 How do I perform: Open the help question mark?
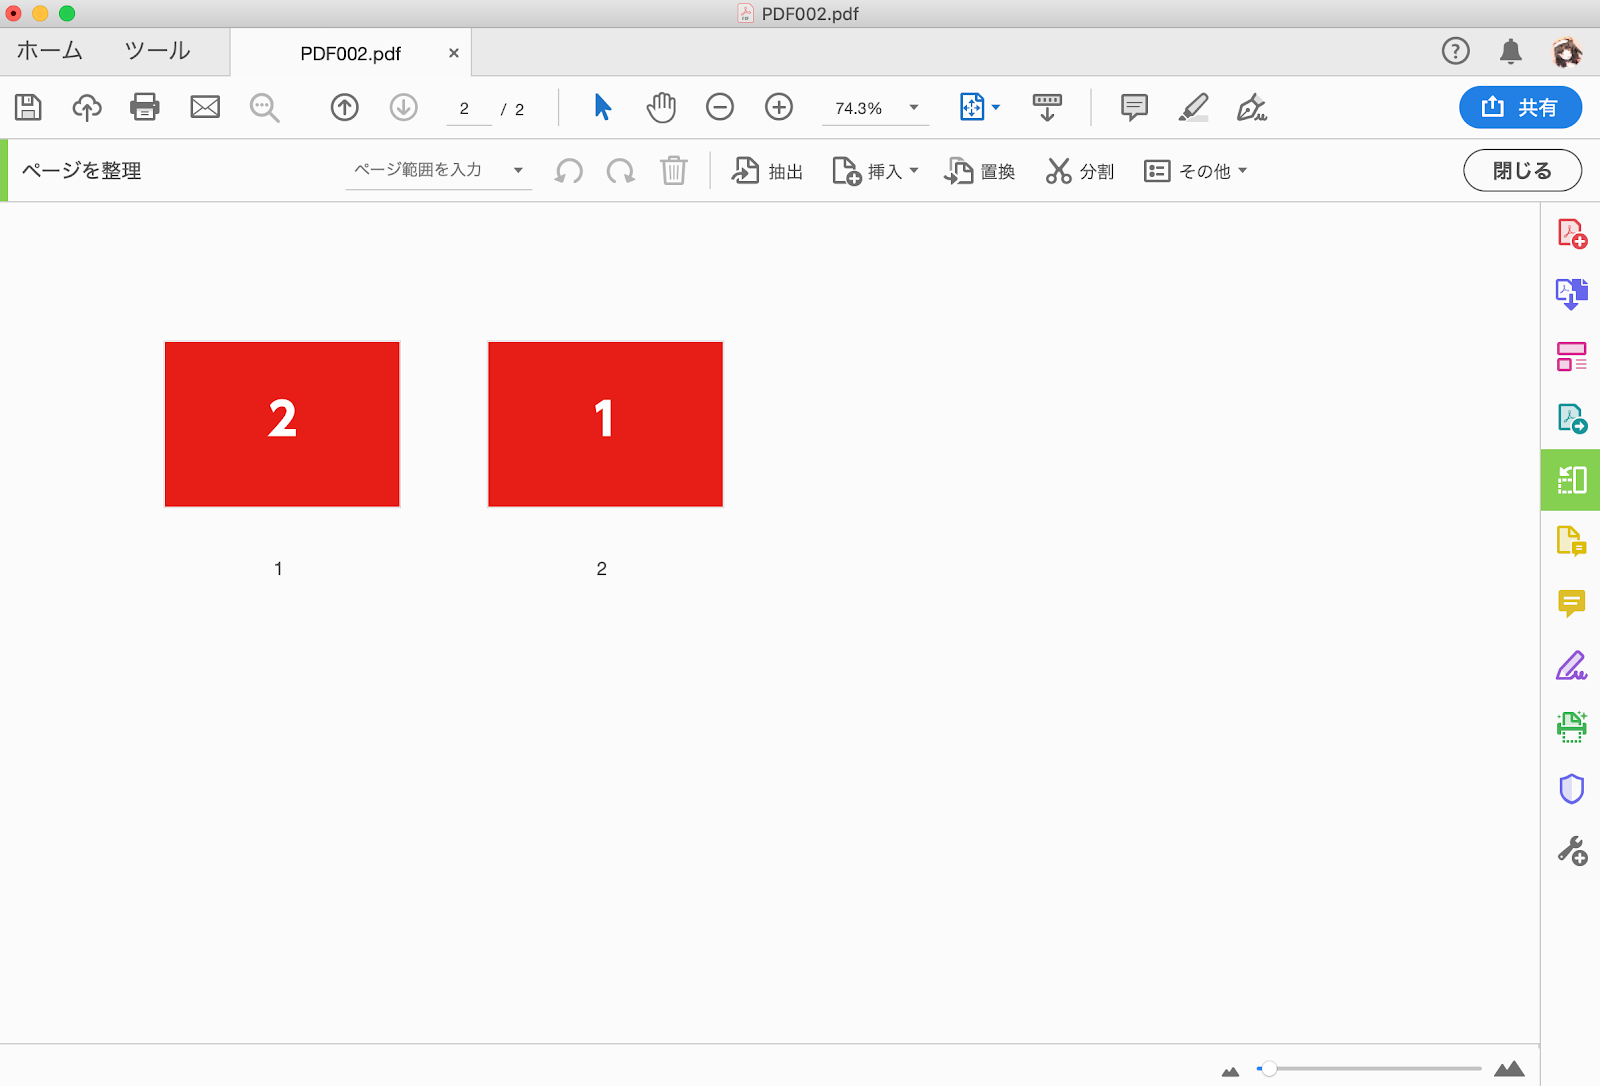click(x=1456, y=51)
